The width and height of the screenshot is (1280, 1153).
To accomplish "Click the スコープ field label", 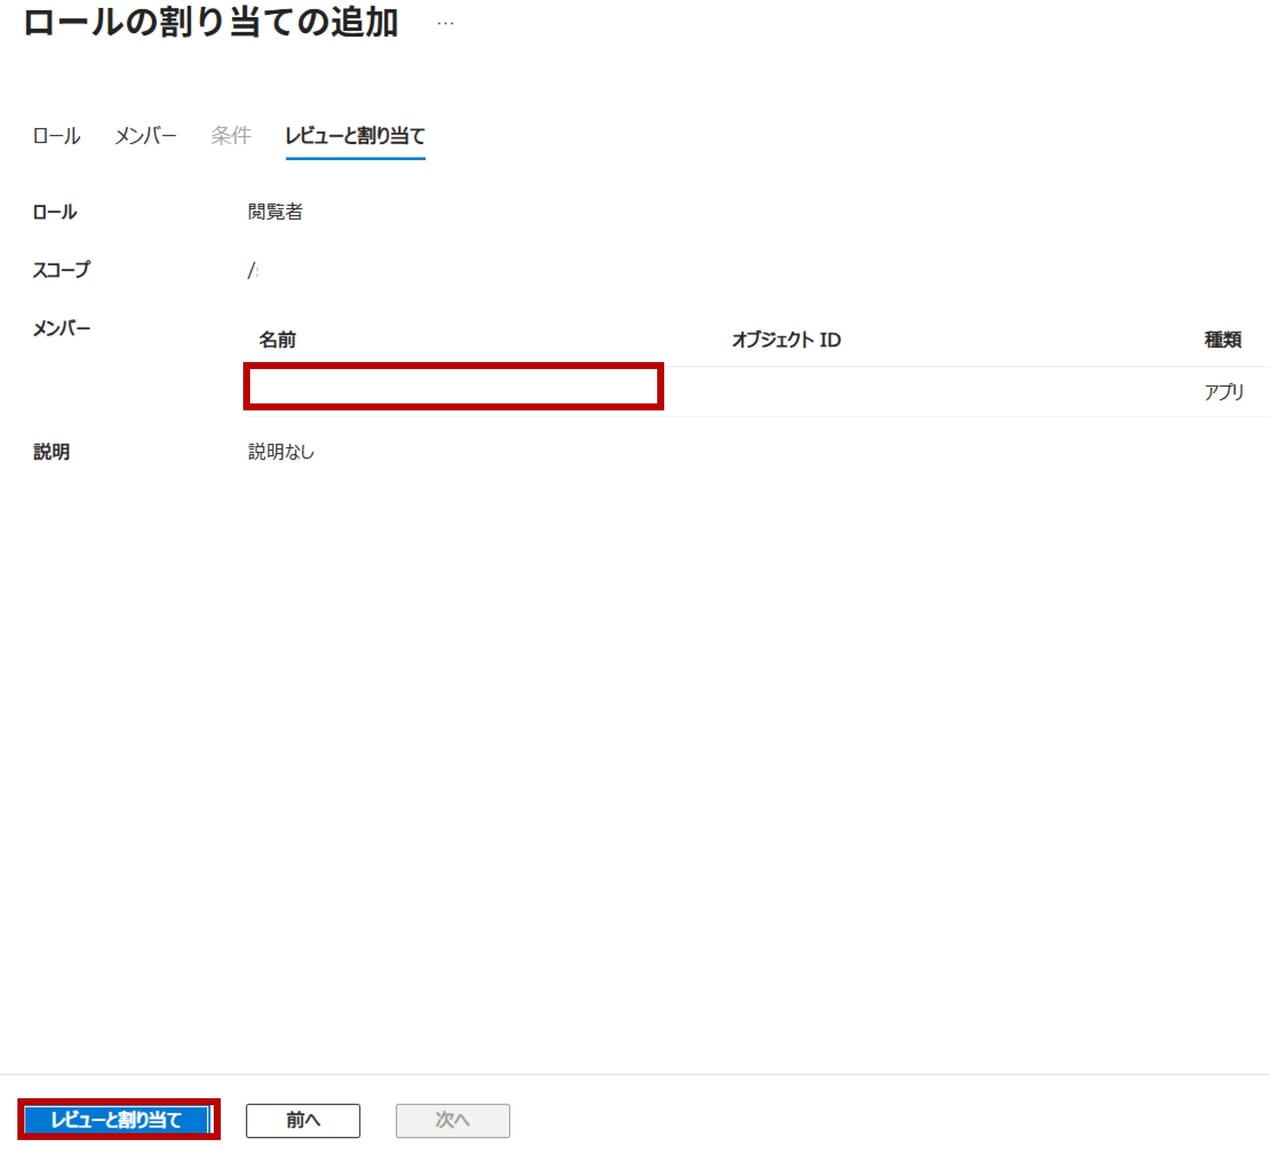I will tap(61, 270).
